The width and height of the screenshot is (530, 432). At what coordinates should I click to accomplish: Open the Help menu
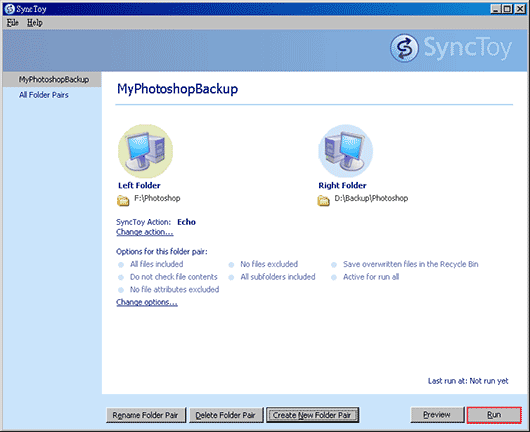pyautogui.click(x=34, y=23)
